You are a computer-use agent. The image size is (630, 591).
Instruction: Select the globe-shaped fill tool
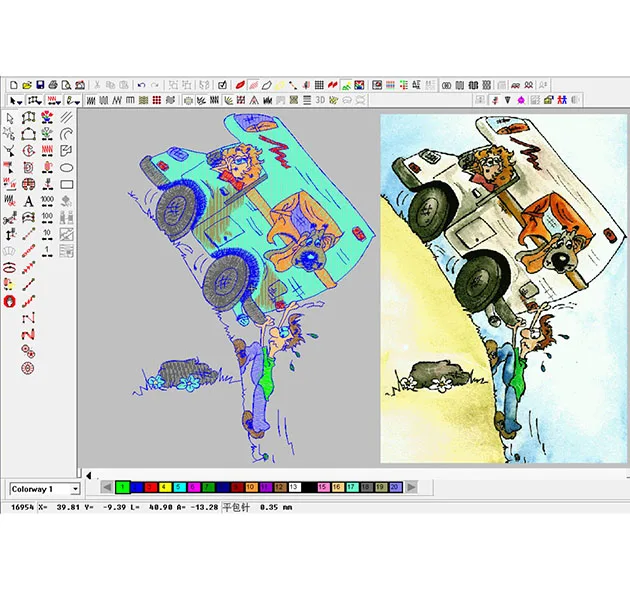click(29, 184)
